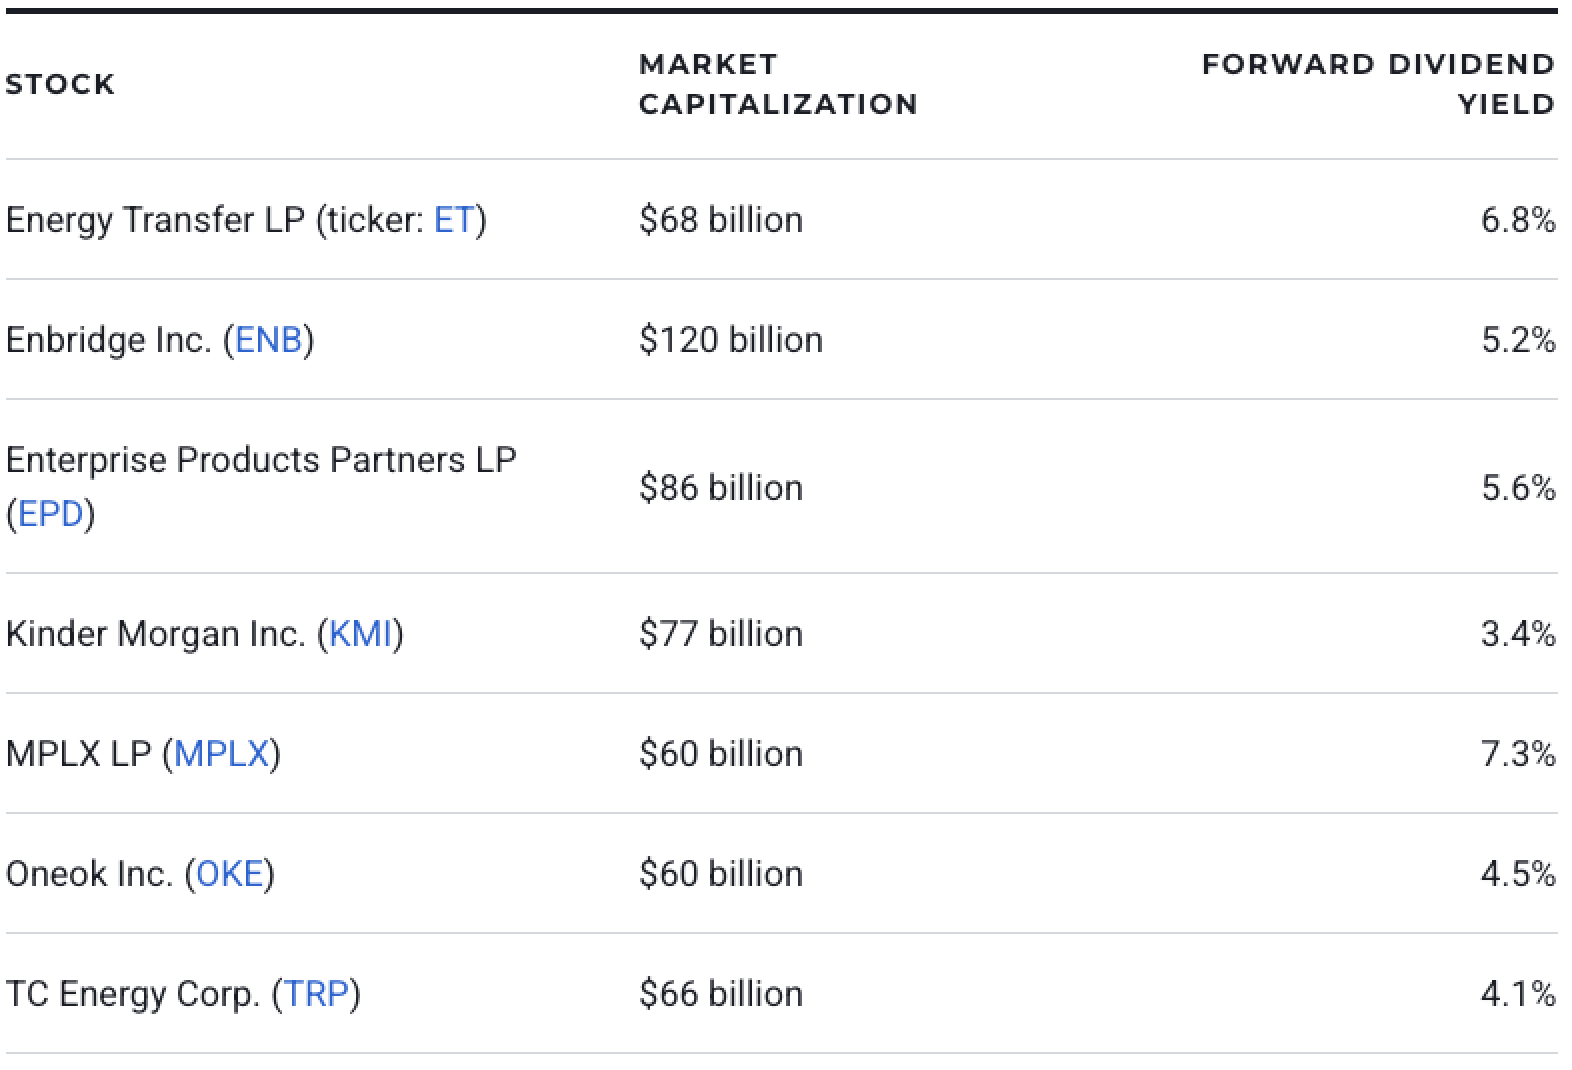Click the $77 billion market cap value
This screenshot has height=1070, width=1572.
coord(720,634)
